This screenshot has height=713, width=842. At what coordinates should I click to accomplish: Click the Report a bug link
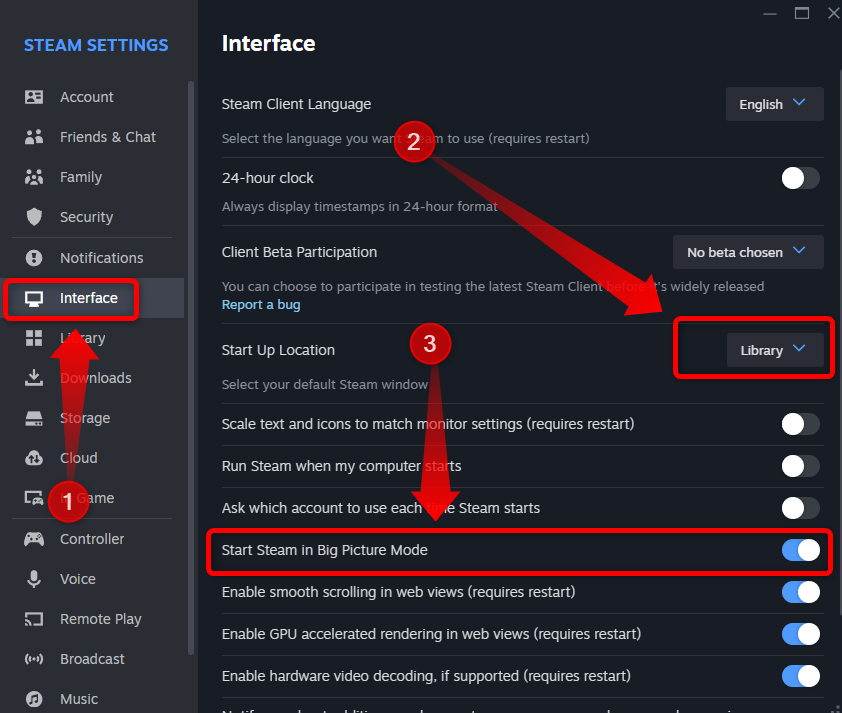tap(261, 304)
